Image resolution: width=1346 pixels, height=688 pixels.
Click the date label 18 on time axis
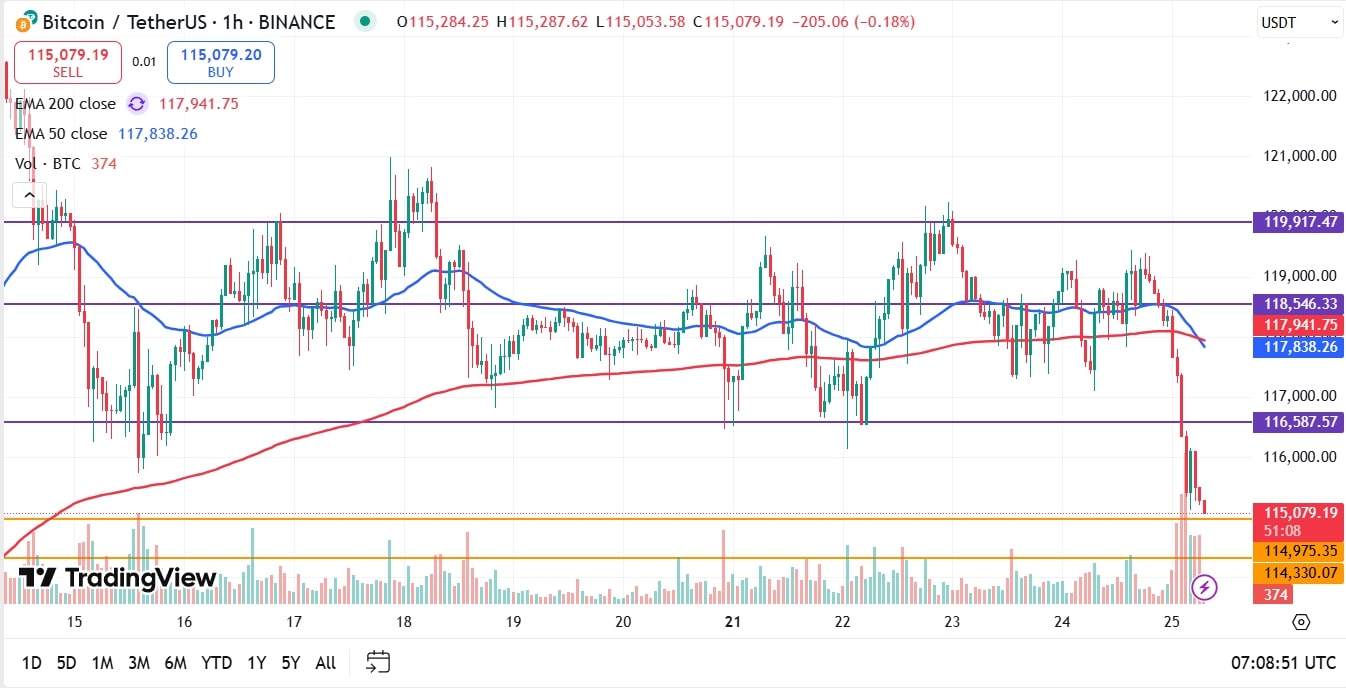[x=403, y=622]
